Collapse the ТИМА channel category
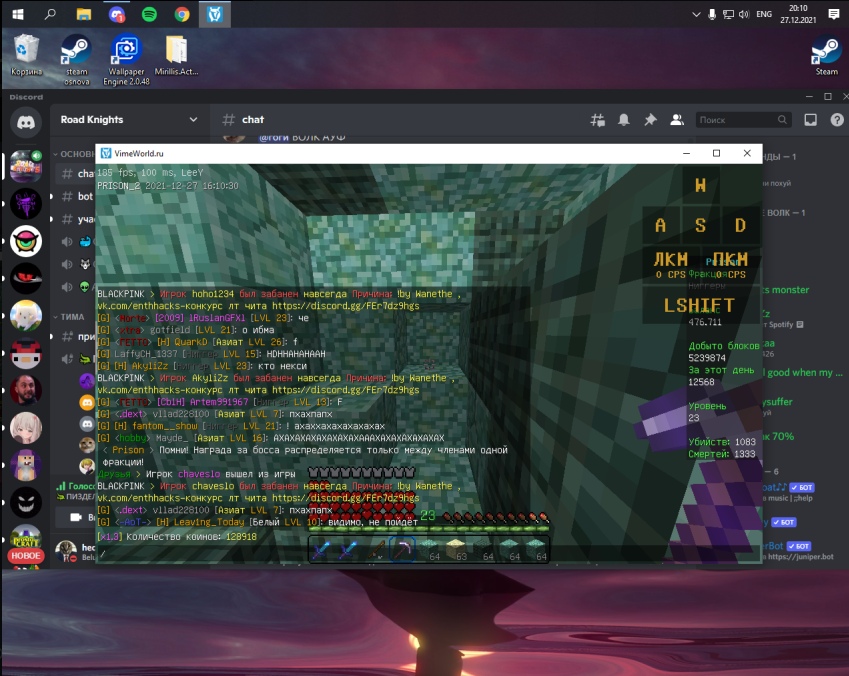This screenshot has height=676, width=849. 70,316
